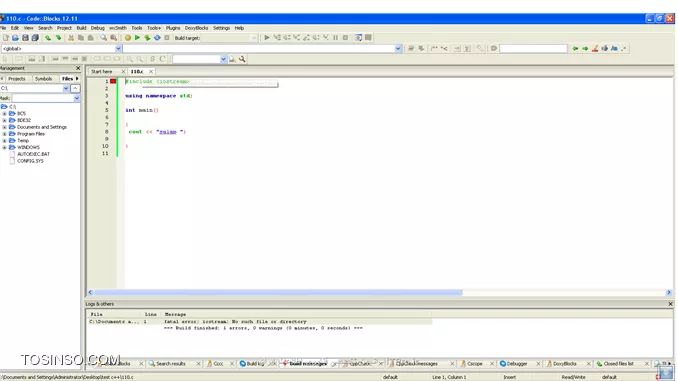Open the Build target dropdown

[x=254, y=38]
